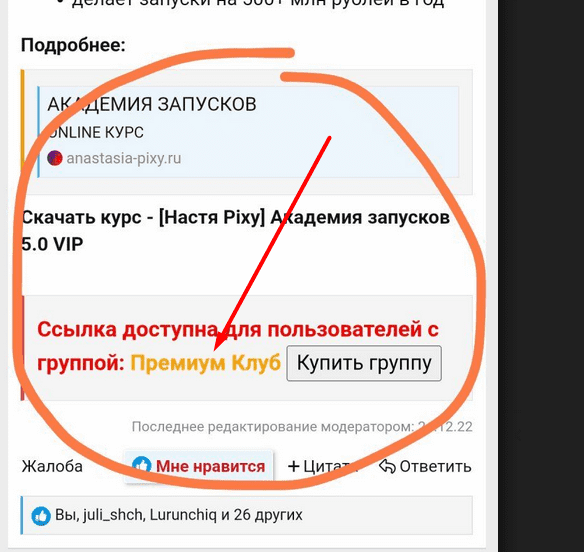
Task: Click the thumbs-up icon in 'Мне нравится'
Action: point(142,466)
